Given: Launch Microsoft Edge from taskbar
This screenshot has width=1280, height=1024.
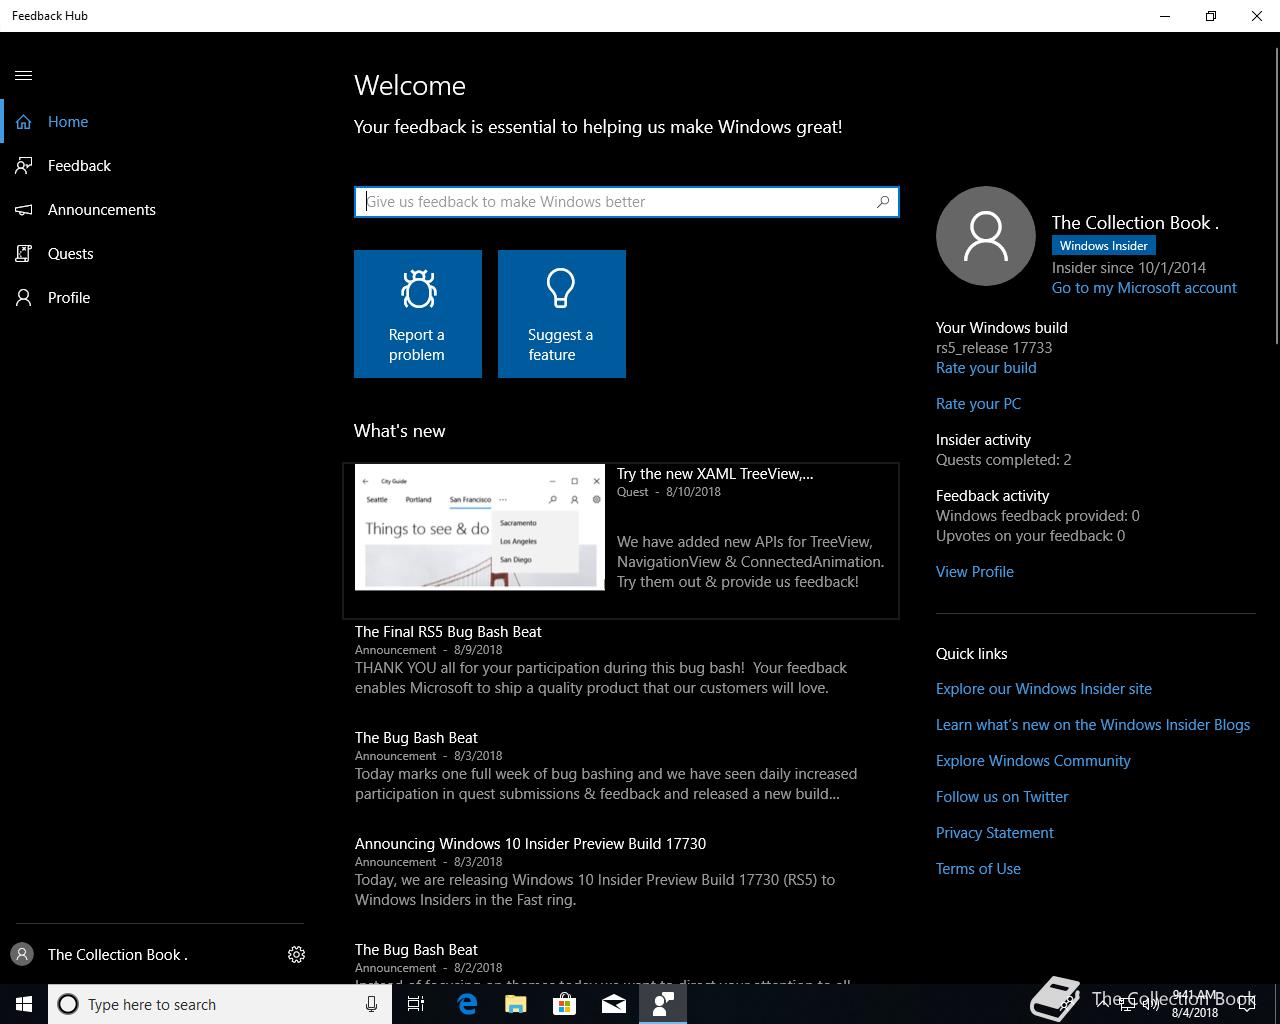Looking at the screenshot, I should (x=467, y=1004).
